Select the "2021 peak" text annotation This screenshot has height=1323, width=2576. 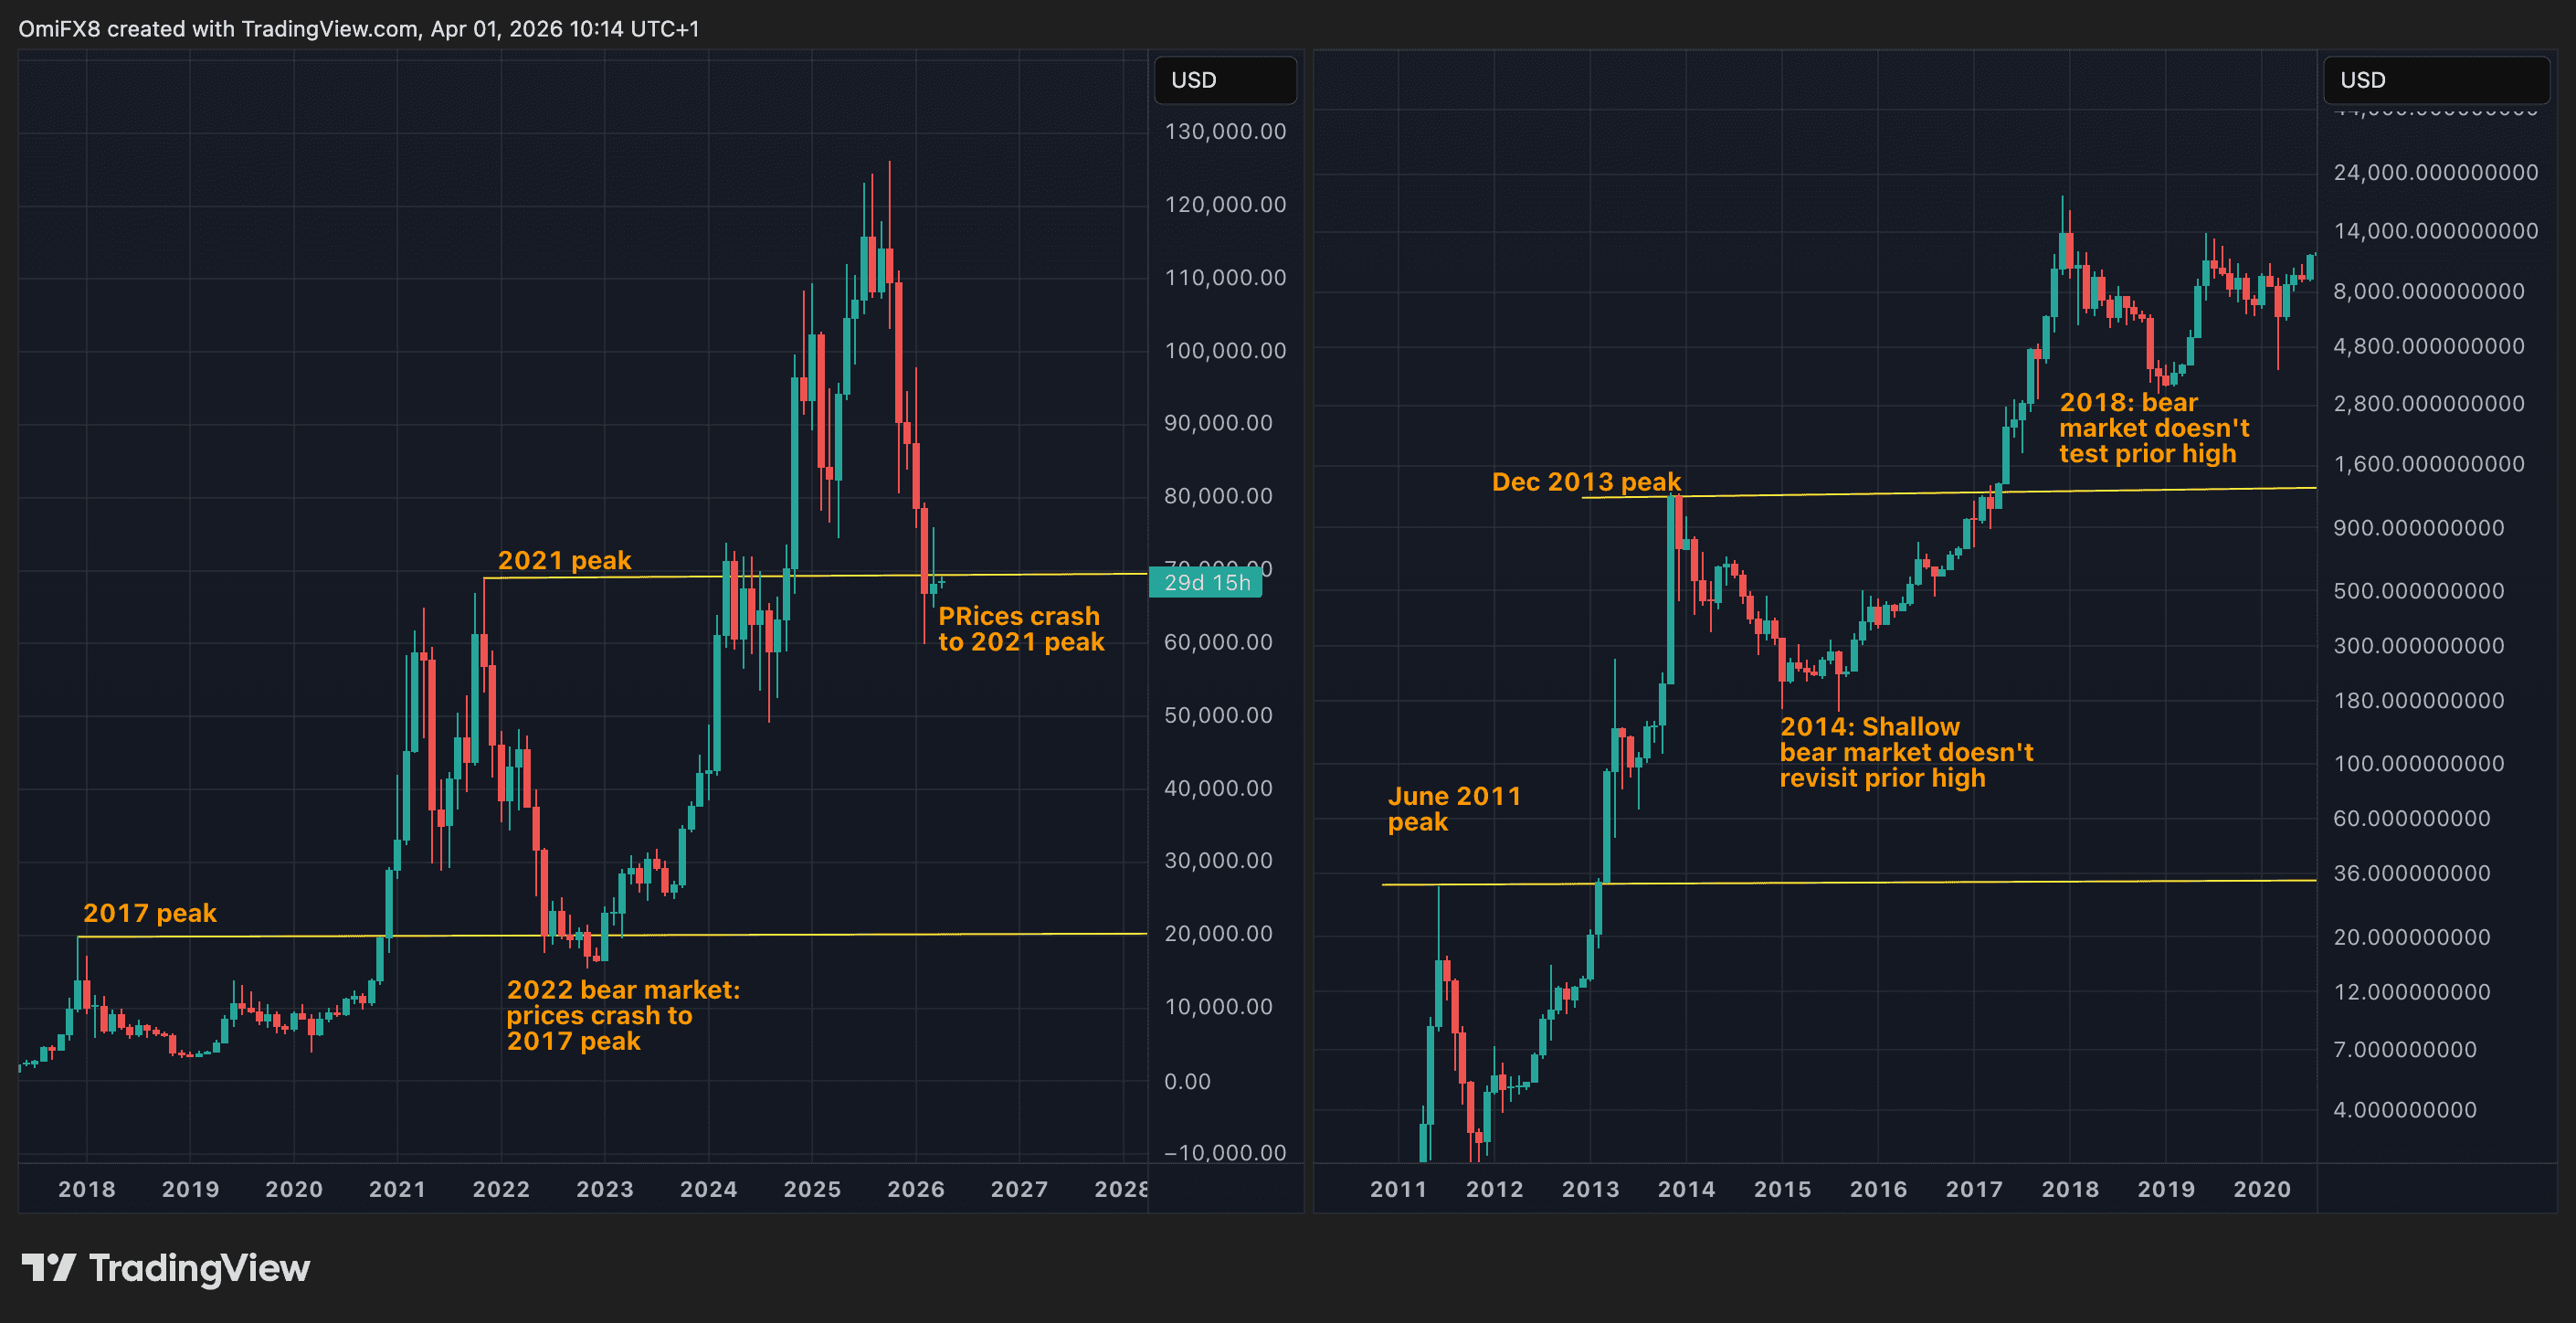[564, 560]
